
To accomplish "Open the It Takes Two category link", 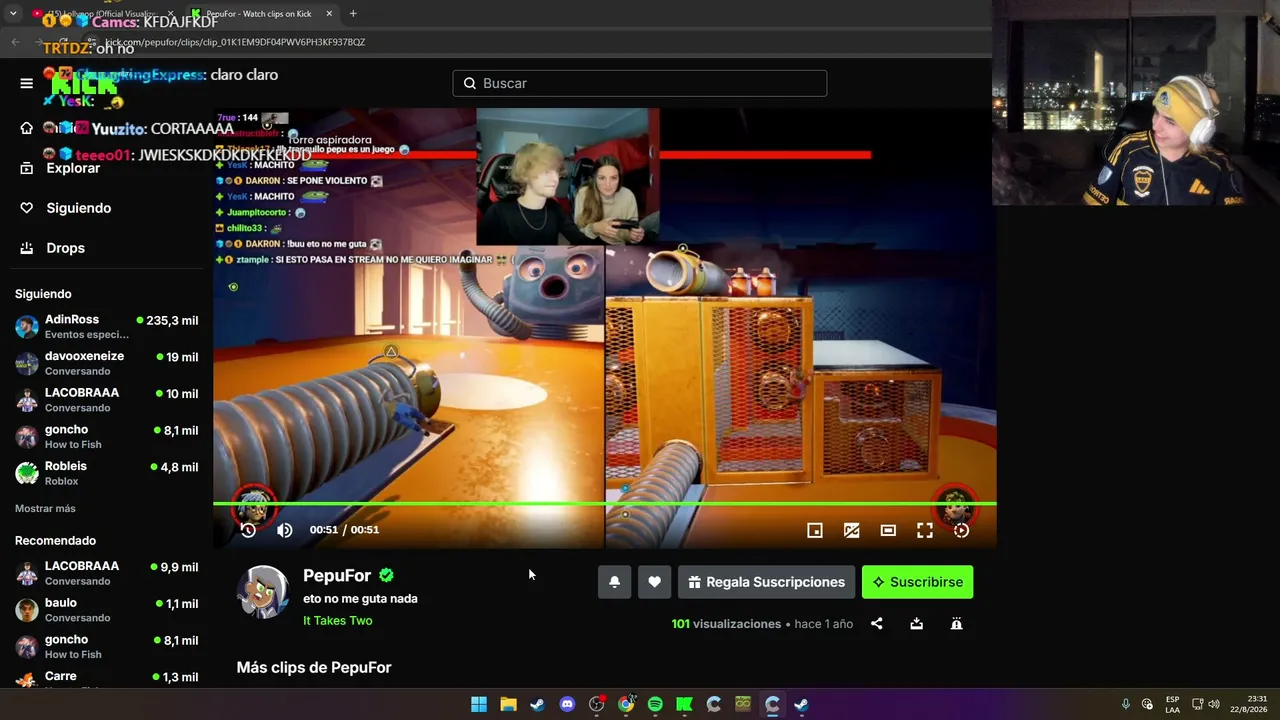I will click(338, 621).
